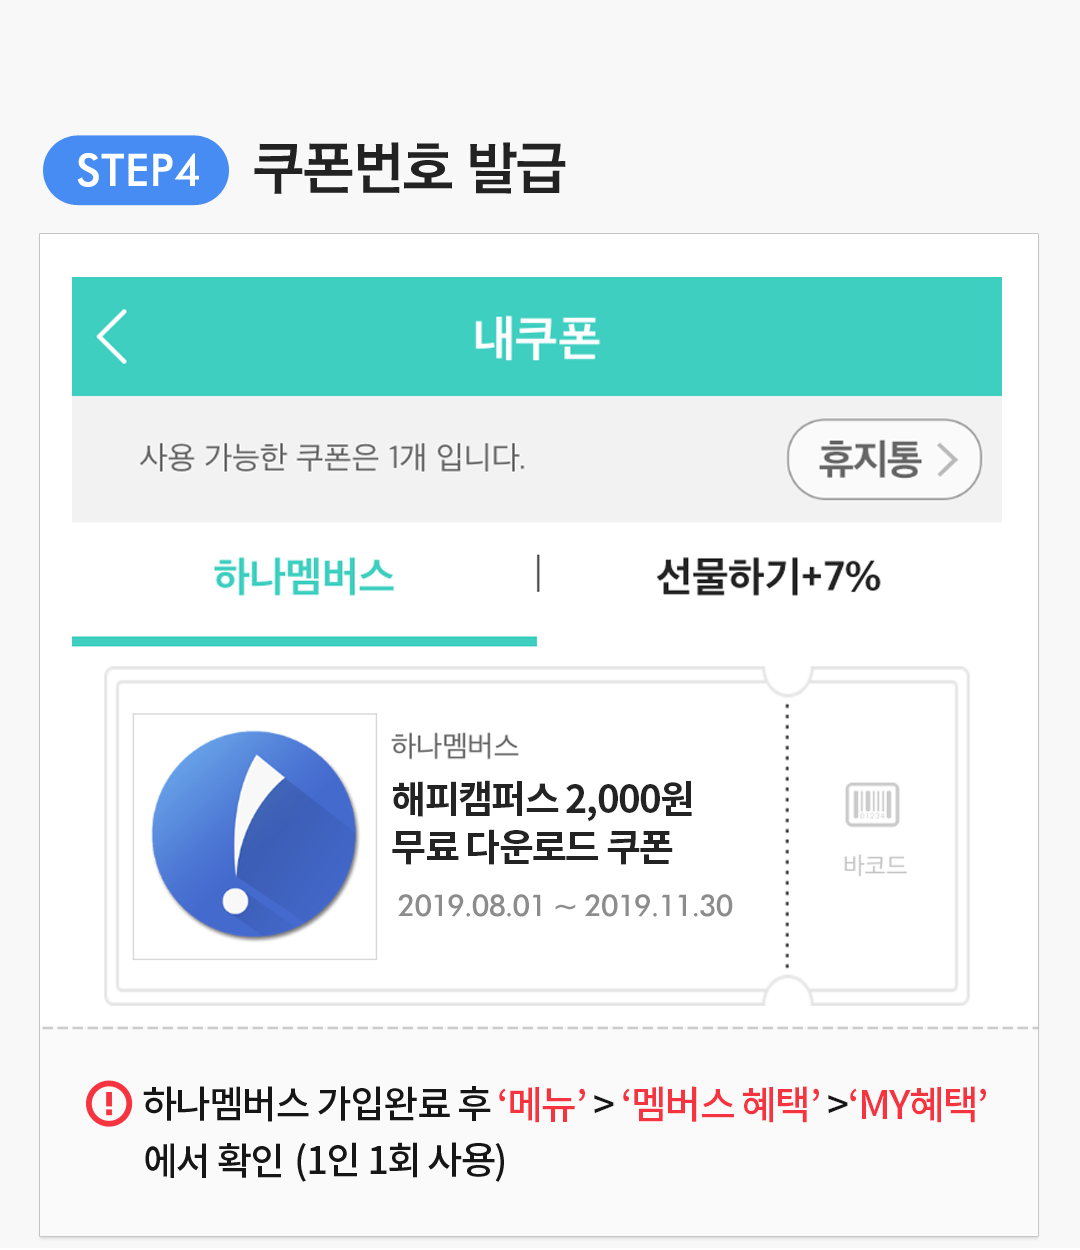
Task: Switch to the 하나멤버스 tab
Action: tap(304, 577)
